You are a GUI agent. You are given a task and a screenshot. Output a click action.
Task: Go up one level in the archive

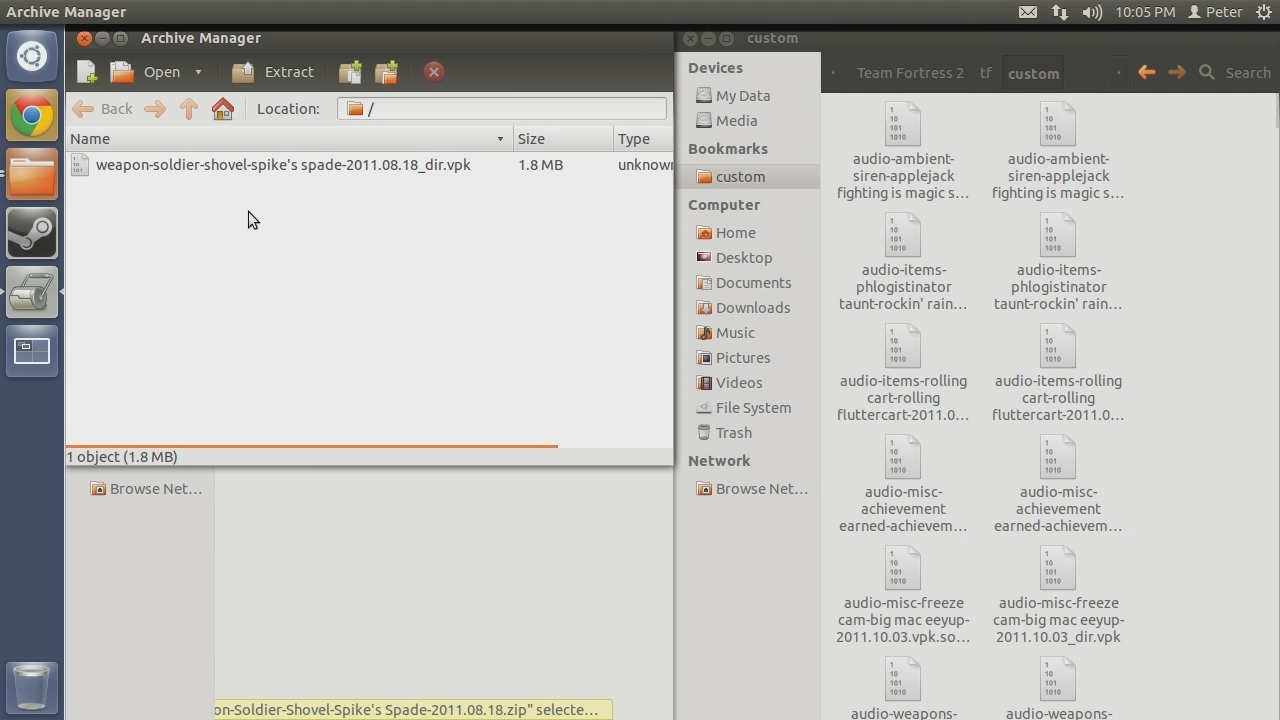188,109
